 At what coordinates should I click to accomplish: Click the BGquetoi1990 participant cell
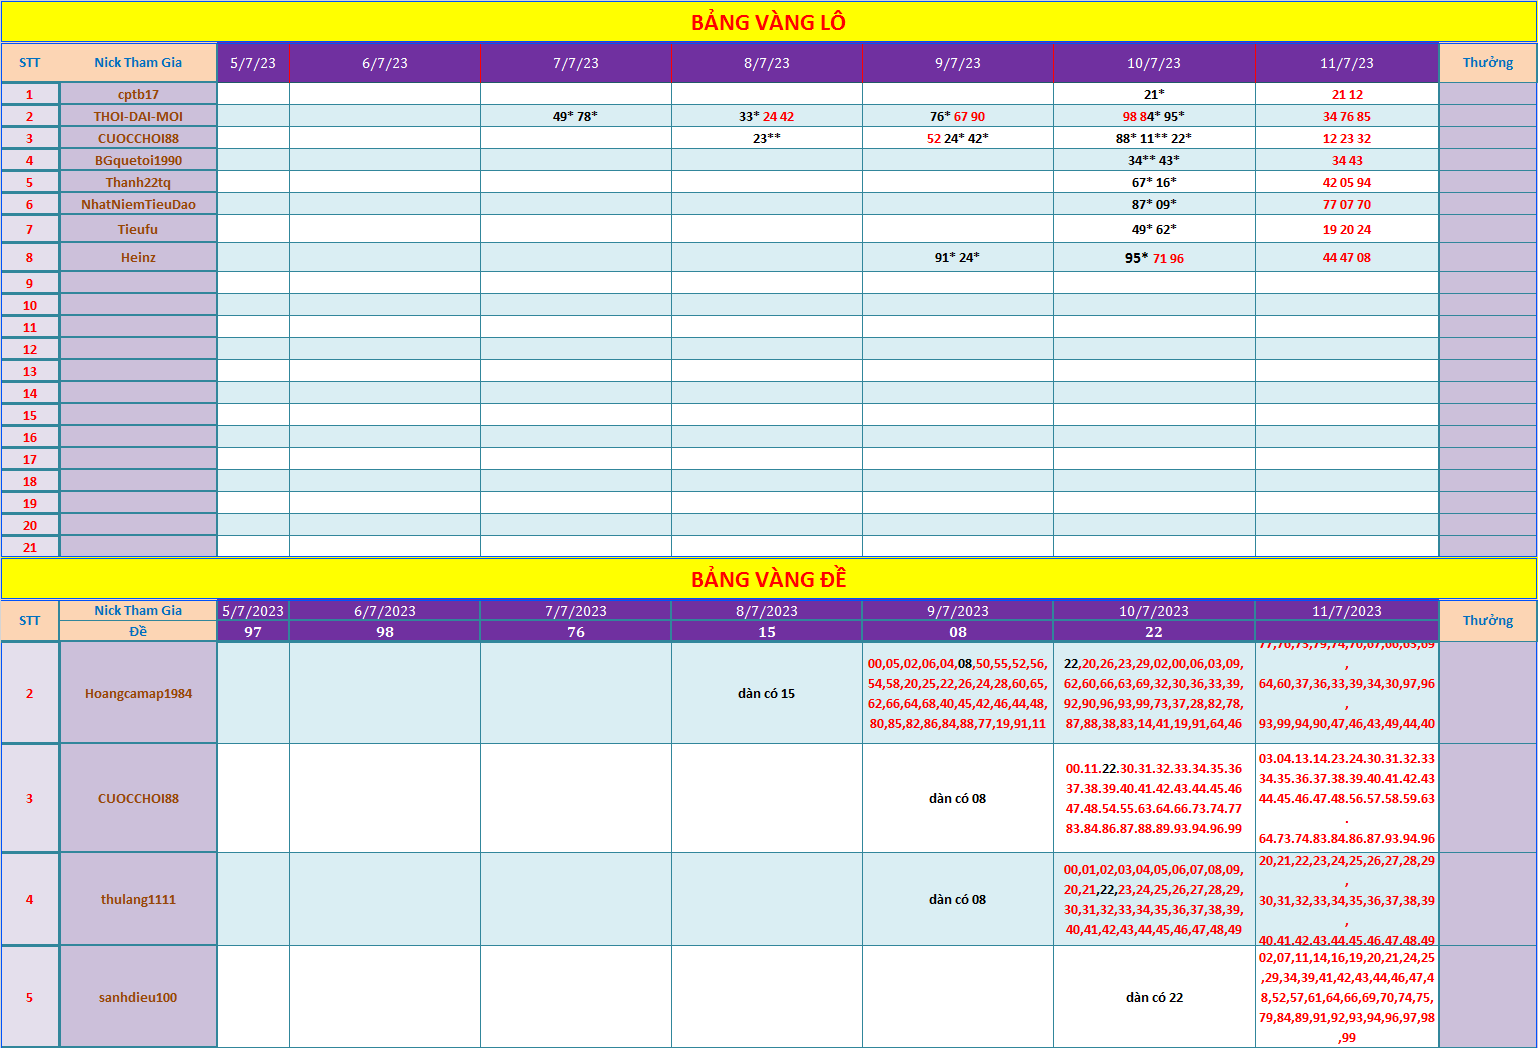tap(138, 160)
